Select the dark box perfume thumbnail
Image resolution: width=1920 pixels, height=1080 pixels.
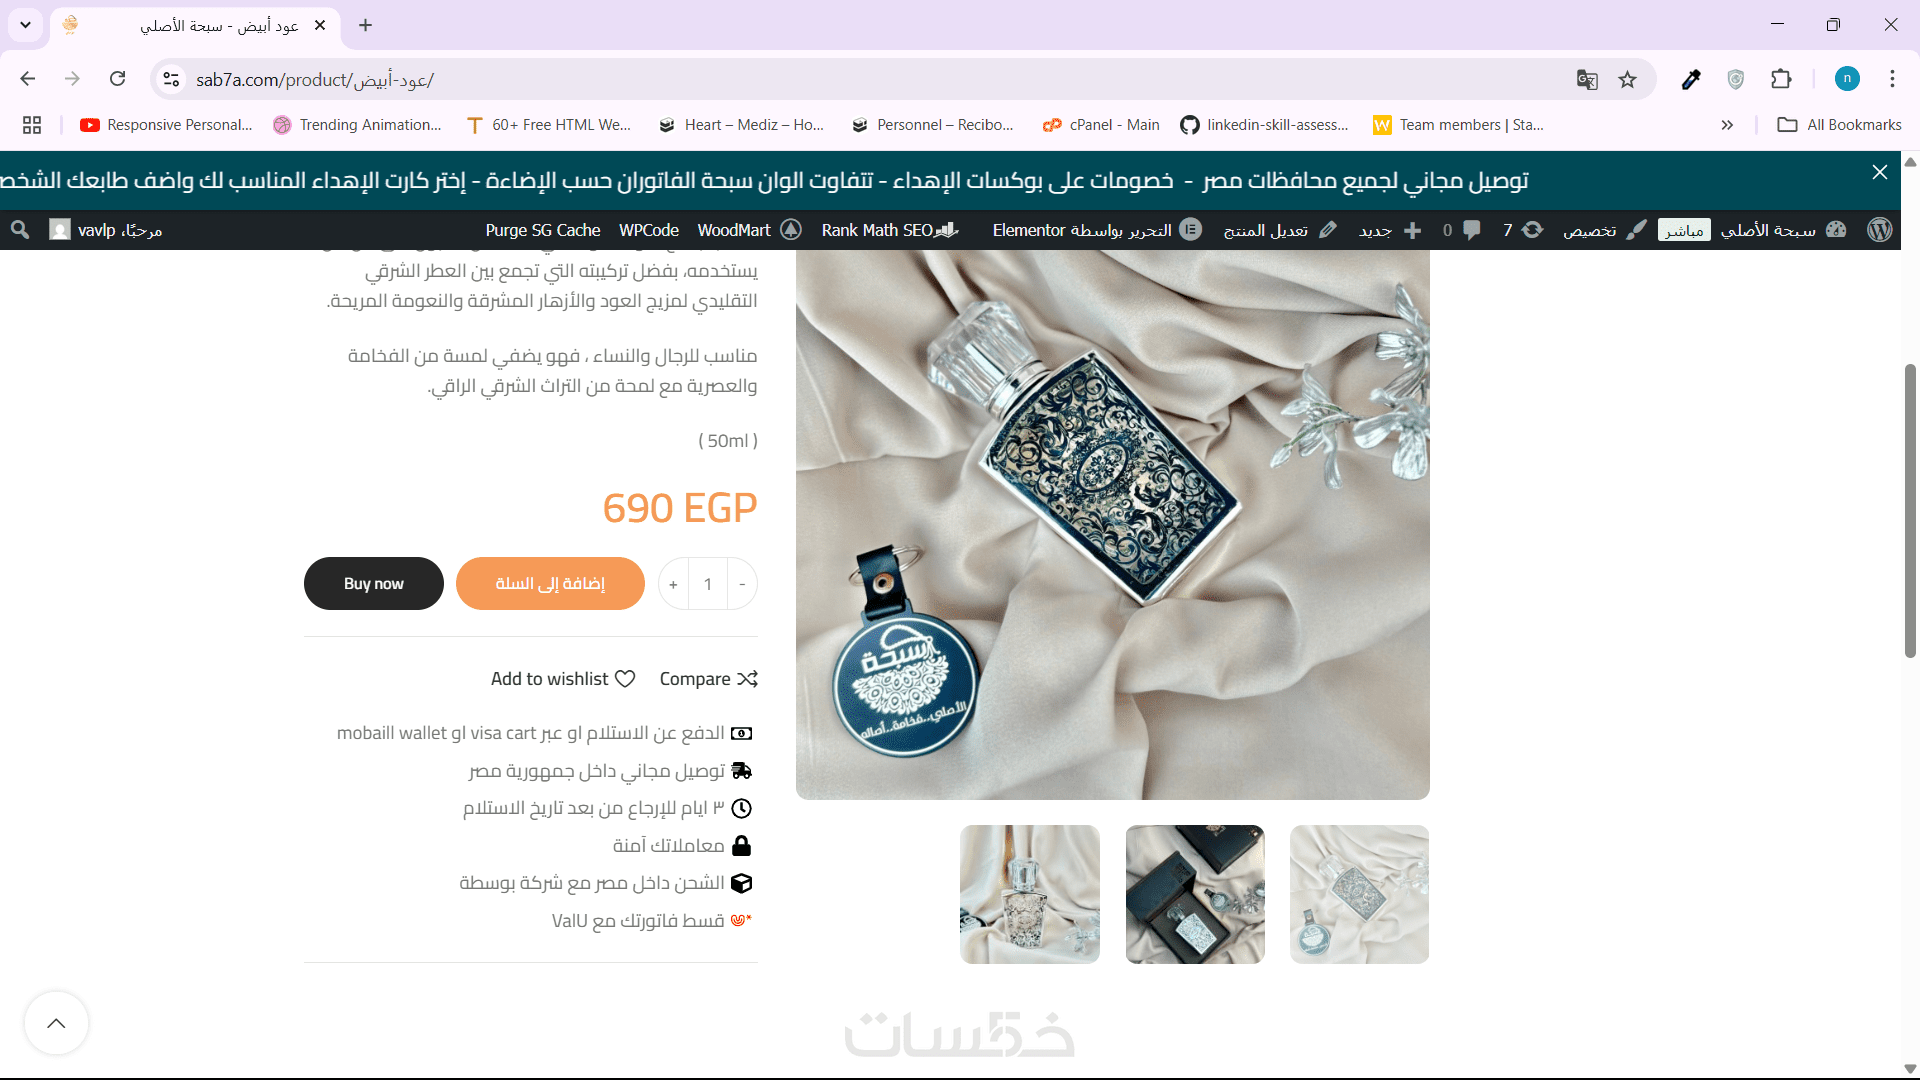coord(1195,894)
